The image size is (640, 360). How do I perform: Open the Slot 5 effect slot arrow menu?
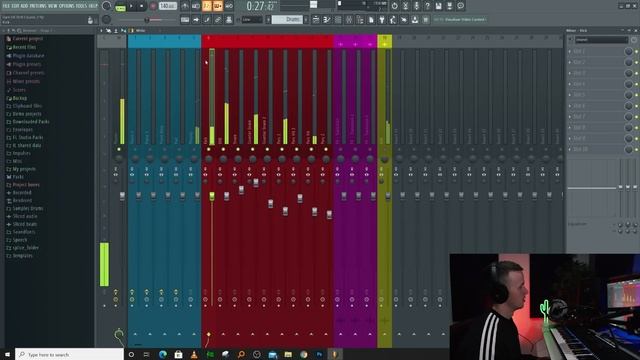click(x=570, y=95)
